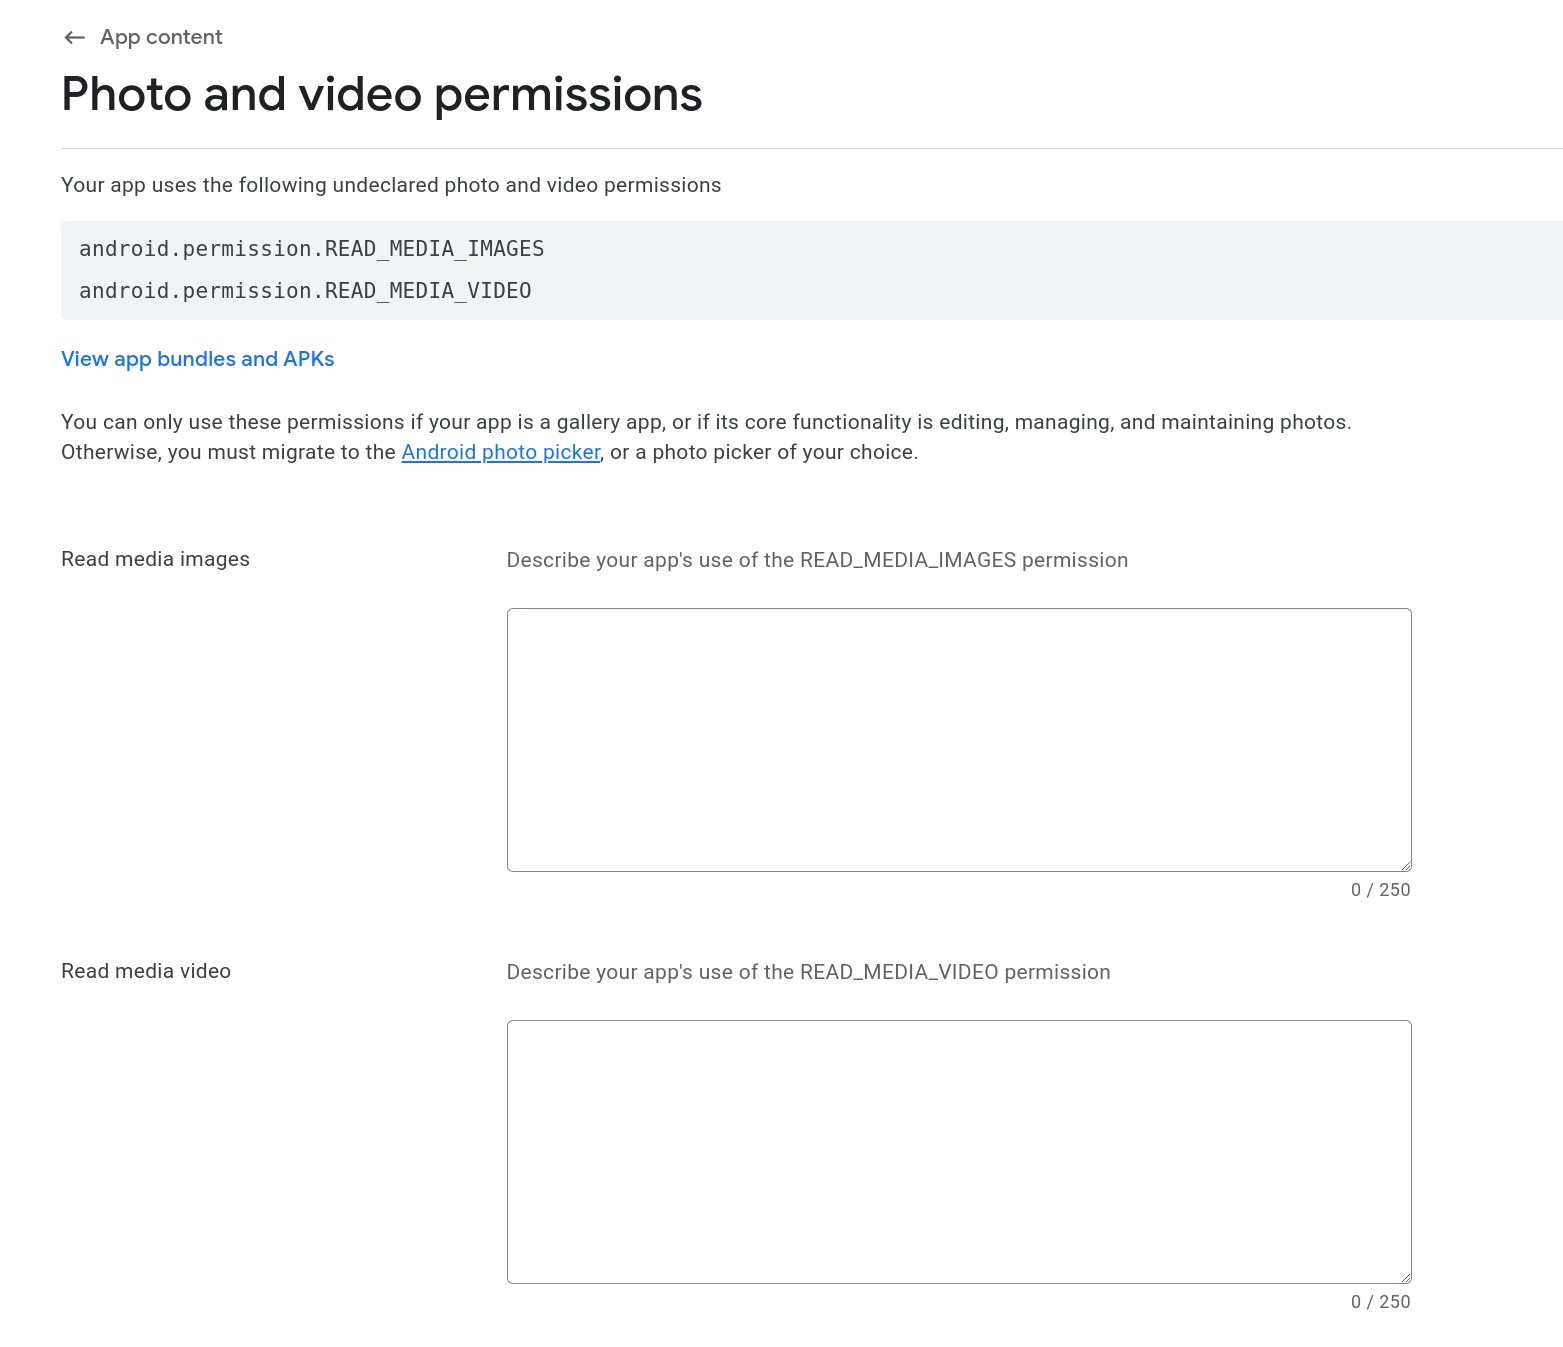Click the "Read media images" section label

point(155,559)
